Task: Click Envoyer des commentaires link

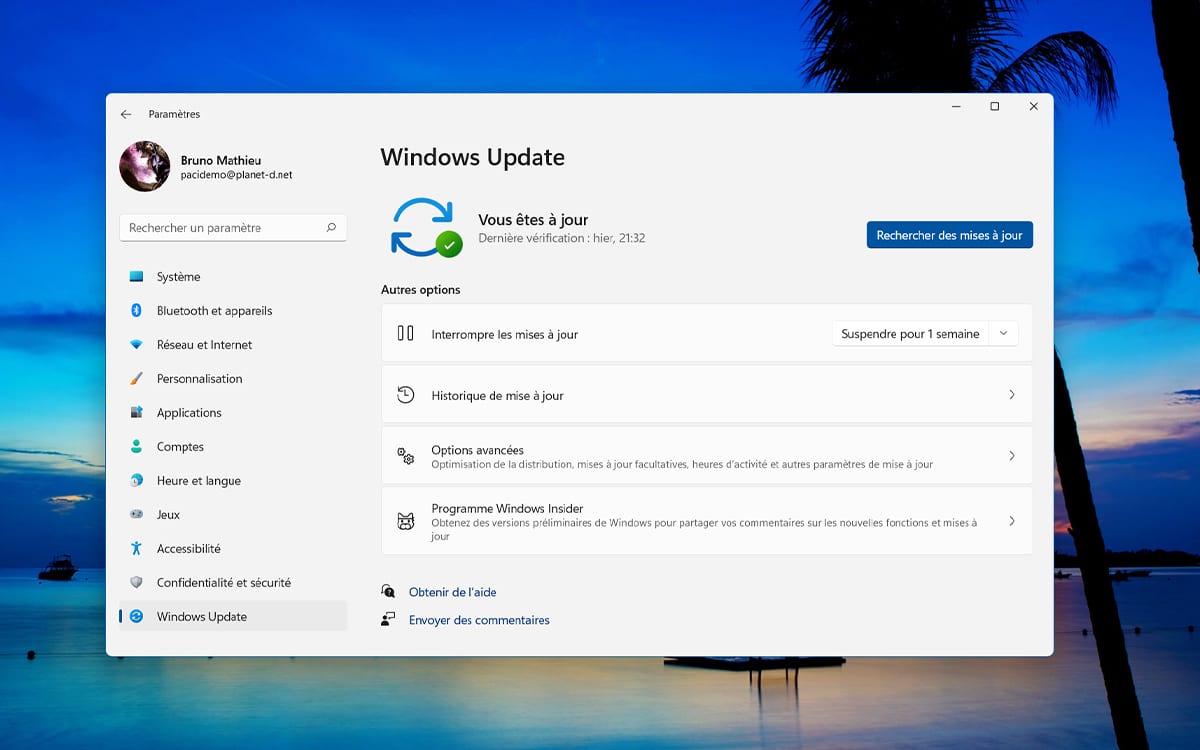Action: [479, 620]
